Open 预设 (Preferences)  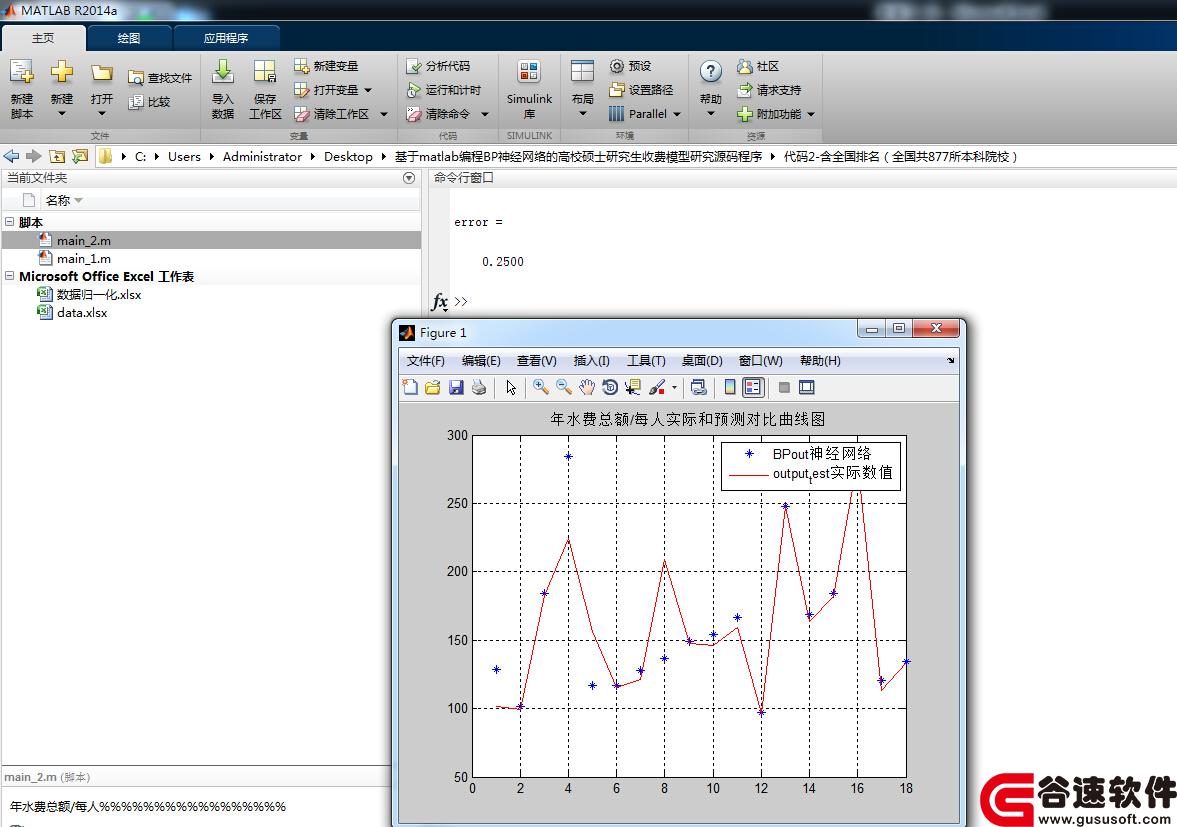631,66
